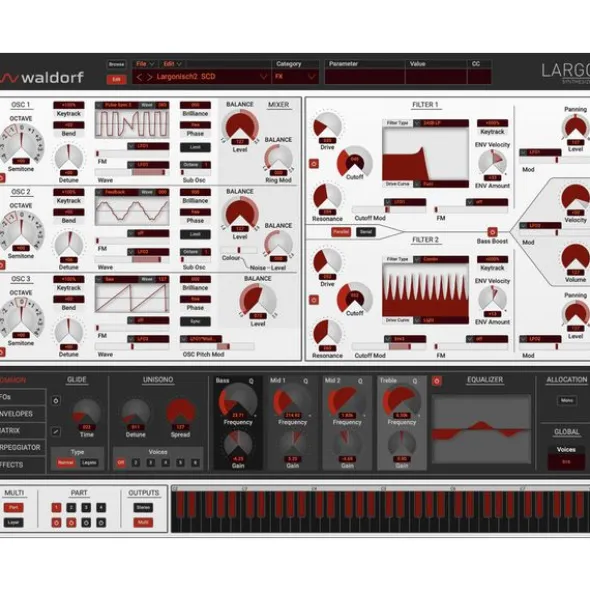
Task: Toggle Part 4 power icon
Action: click(x=101, y=523)
